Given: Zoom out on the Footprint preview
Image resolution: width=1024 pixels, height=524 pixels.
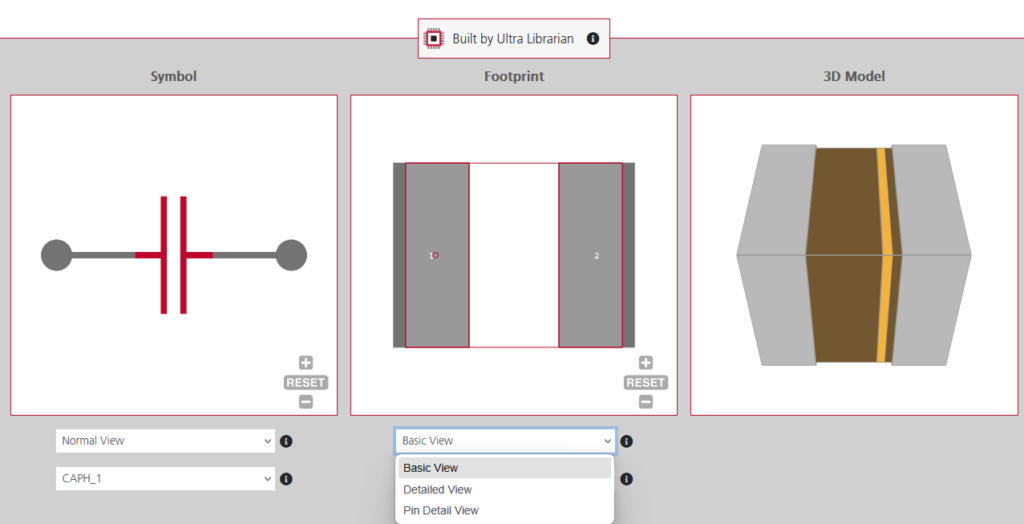Looking at the screenshot, I should click(646, 402).
